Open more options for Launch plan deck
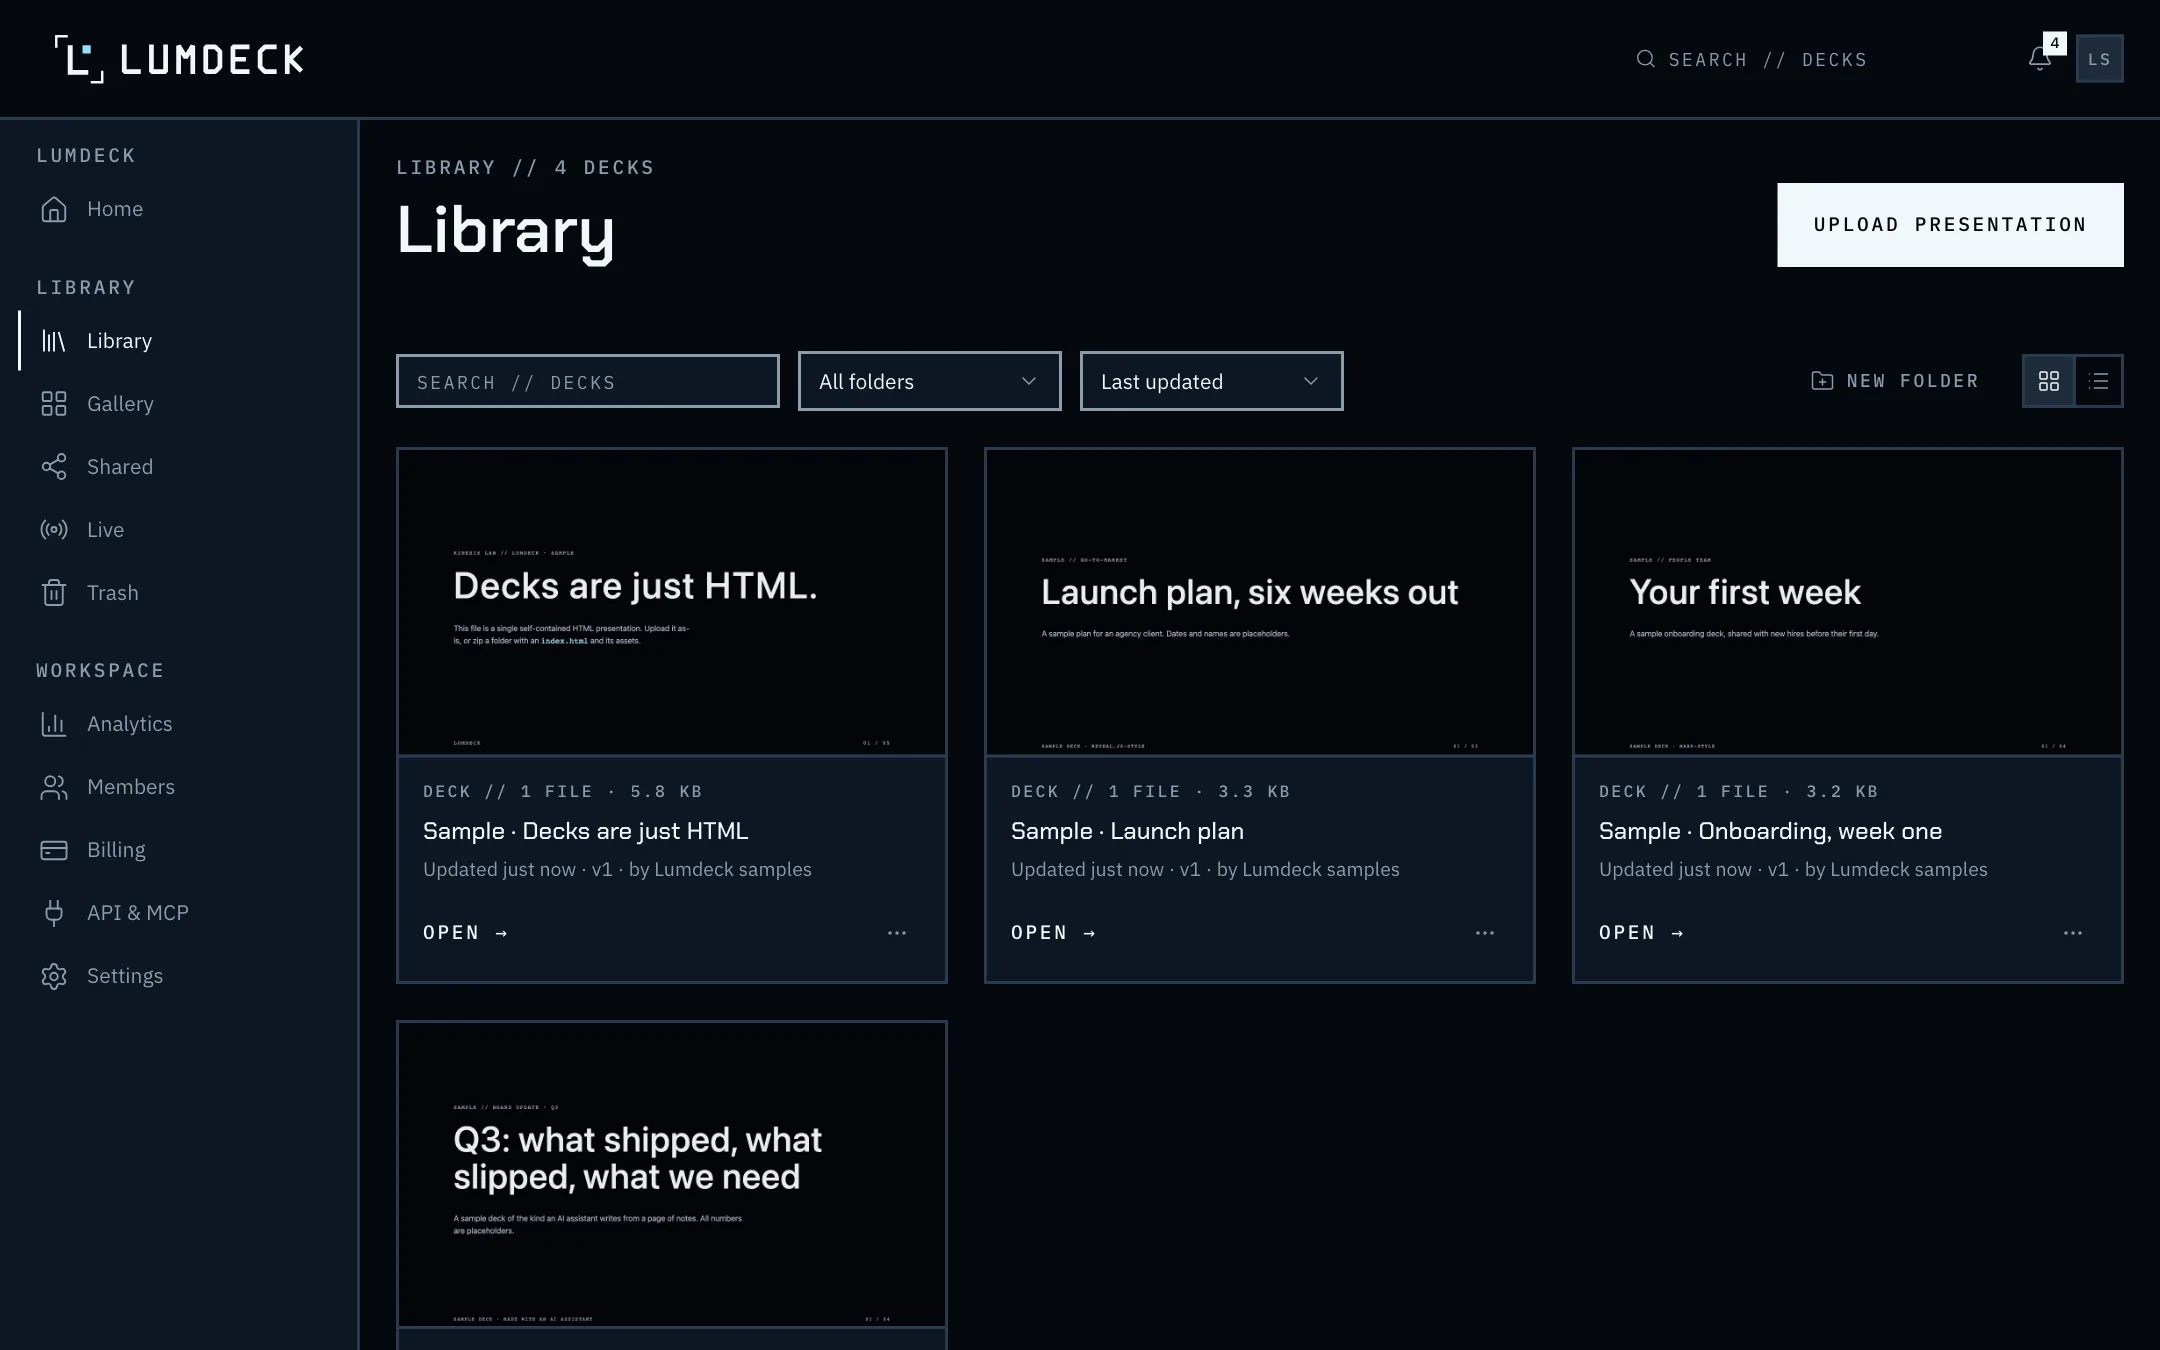 [1485, 933]
